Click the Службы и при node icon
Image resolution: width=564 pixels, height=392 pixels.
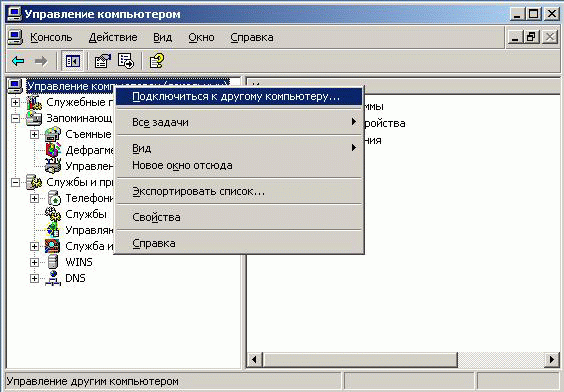34,182
